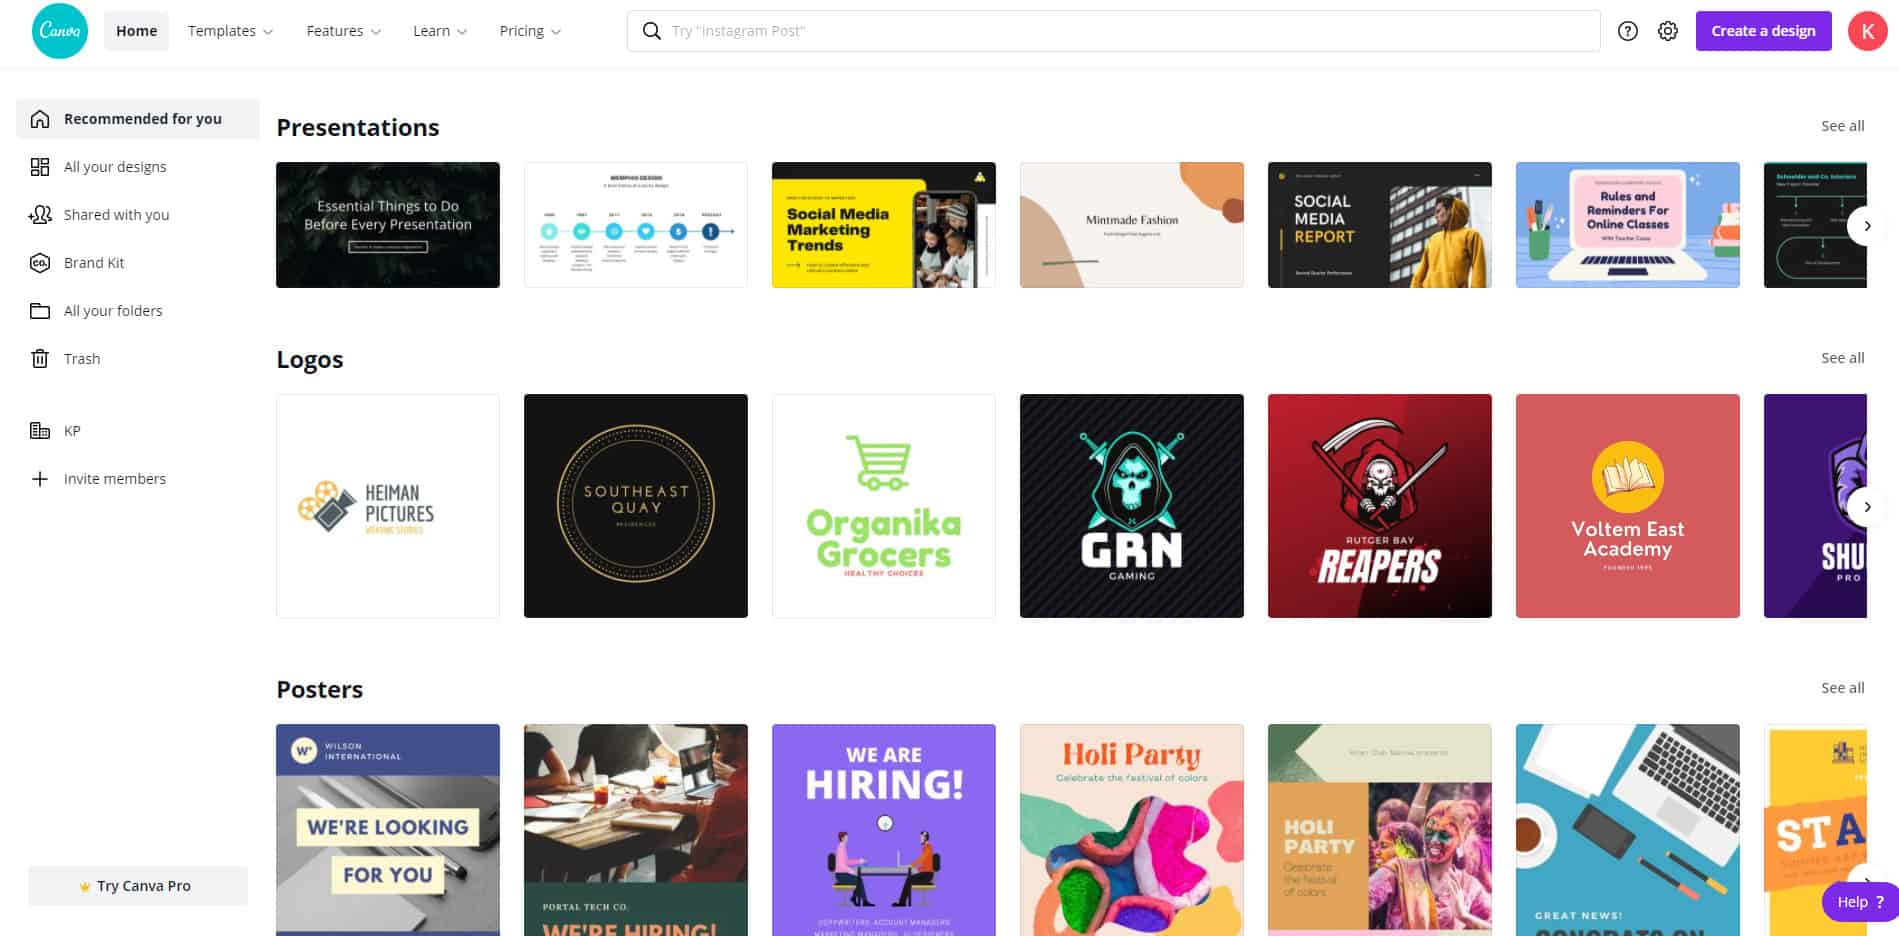1899x936 pixels.
Task: Click the Try Canva Pro button
Action: (x=138, y=886)
